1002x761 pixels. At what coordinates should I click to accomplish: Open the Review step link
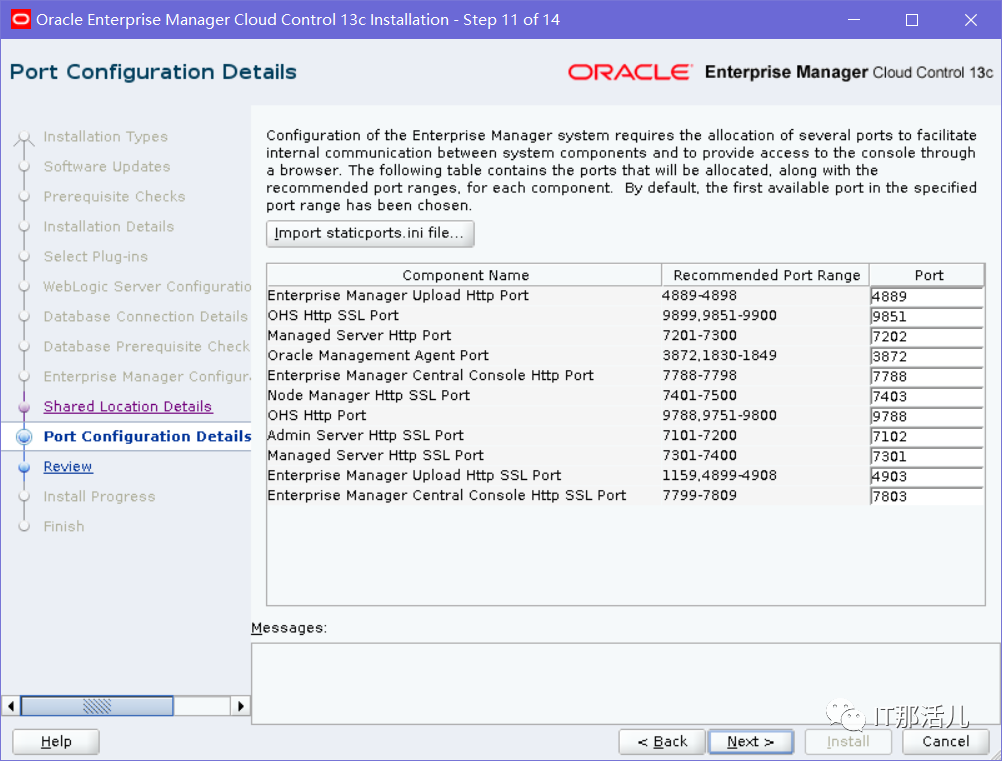[x=68, y=467]
